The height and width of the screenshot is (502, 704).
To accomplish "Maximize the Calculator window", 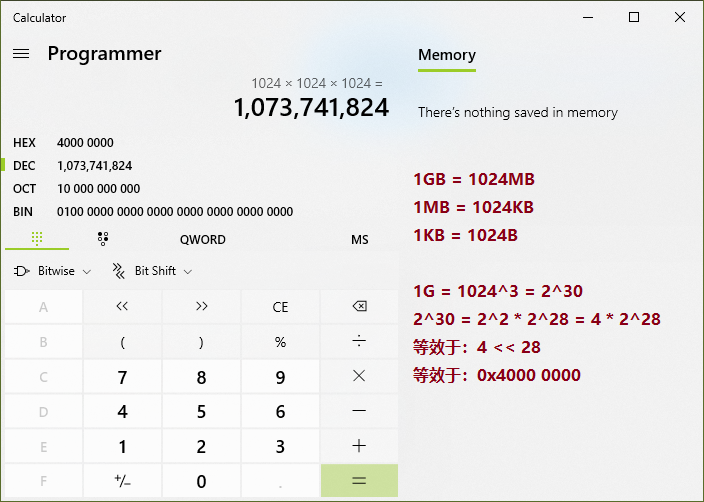I will coord(634,18).
